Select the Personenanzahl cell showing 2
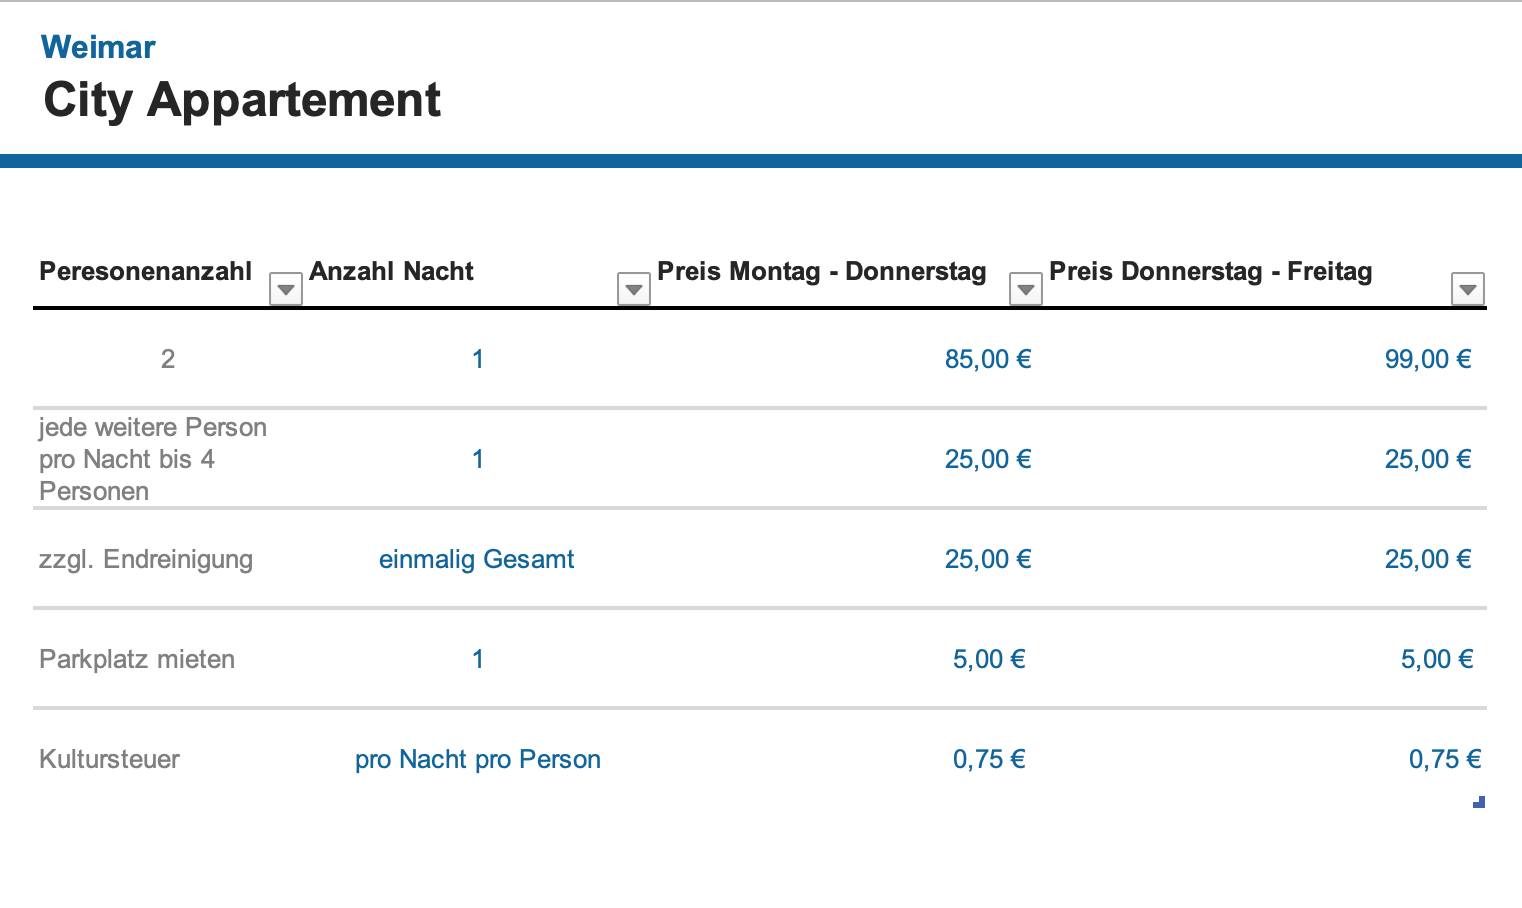 (168, 359)
